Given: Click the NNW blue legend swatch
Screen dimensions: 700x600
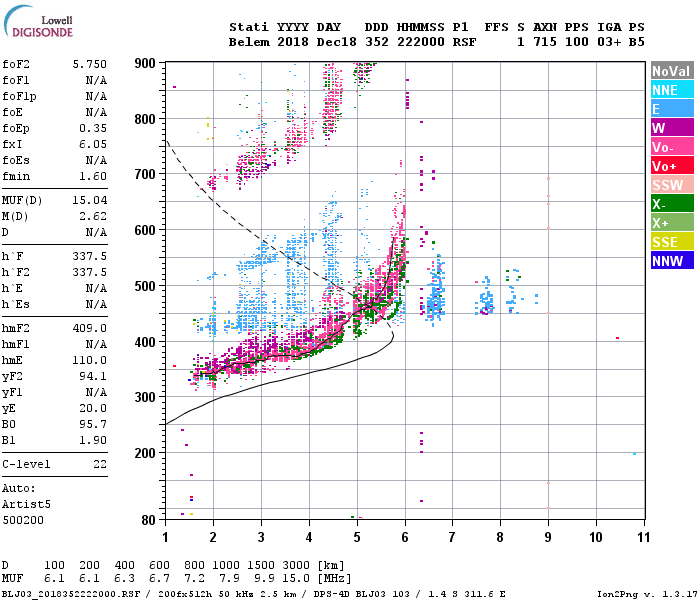Looking at the screenshot, I should 672,261.
